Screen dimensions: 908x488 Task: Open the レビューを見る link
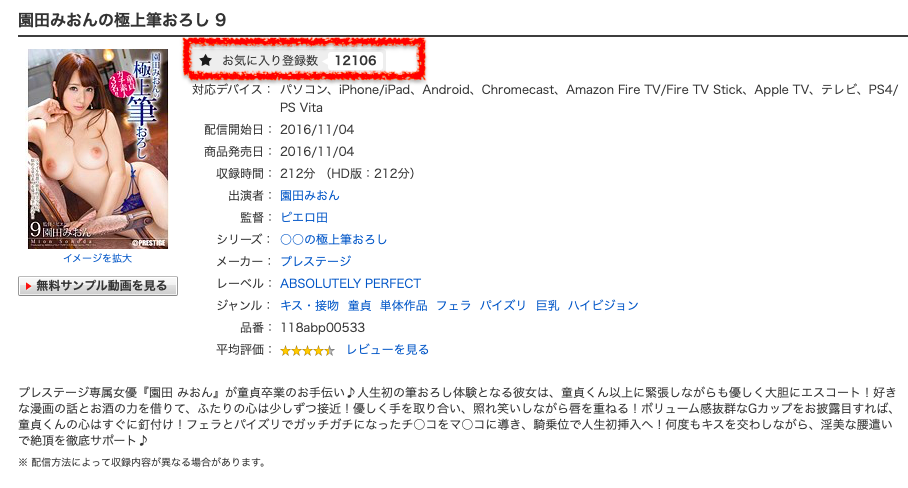[x=387, y=350]
